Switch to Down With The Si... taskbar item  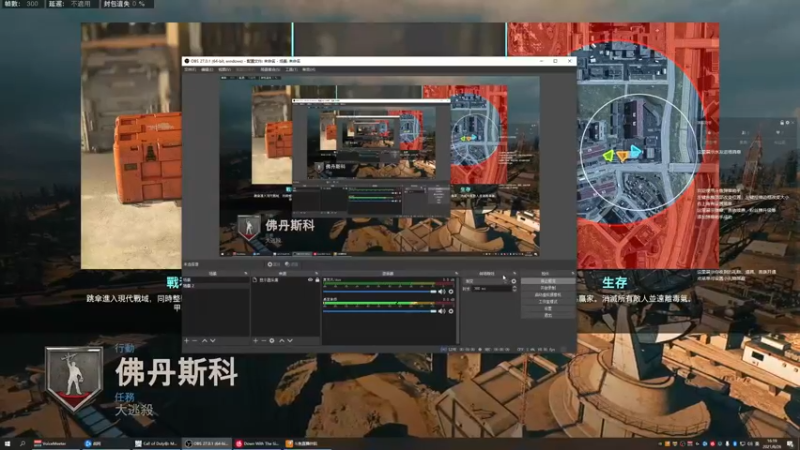[x=257, y=444]
